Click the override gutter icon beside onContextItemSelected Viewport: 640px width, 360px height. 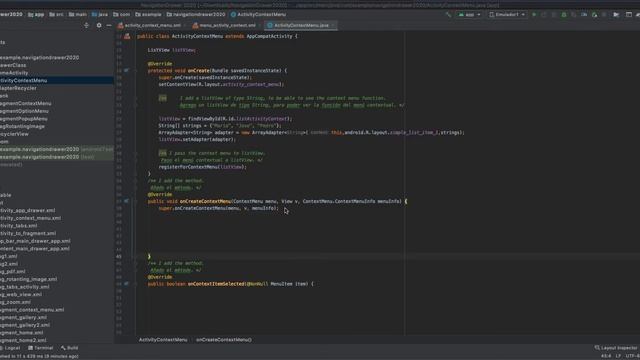pyautogui.click(x=127, y=284)
